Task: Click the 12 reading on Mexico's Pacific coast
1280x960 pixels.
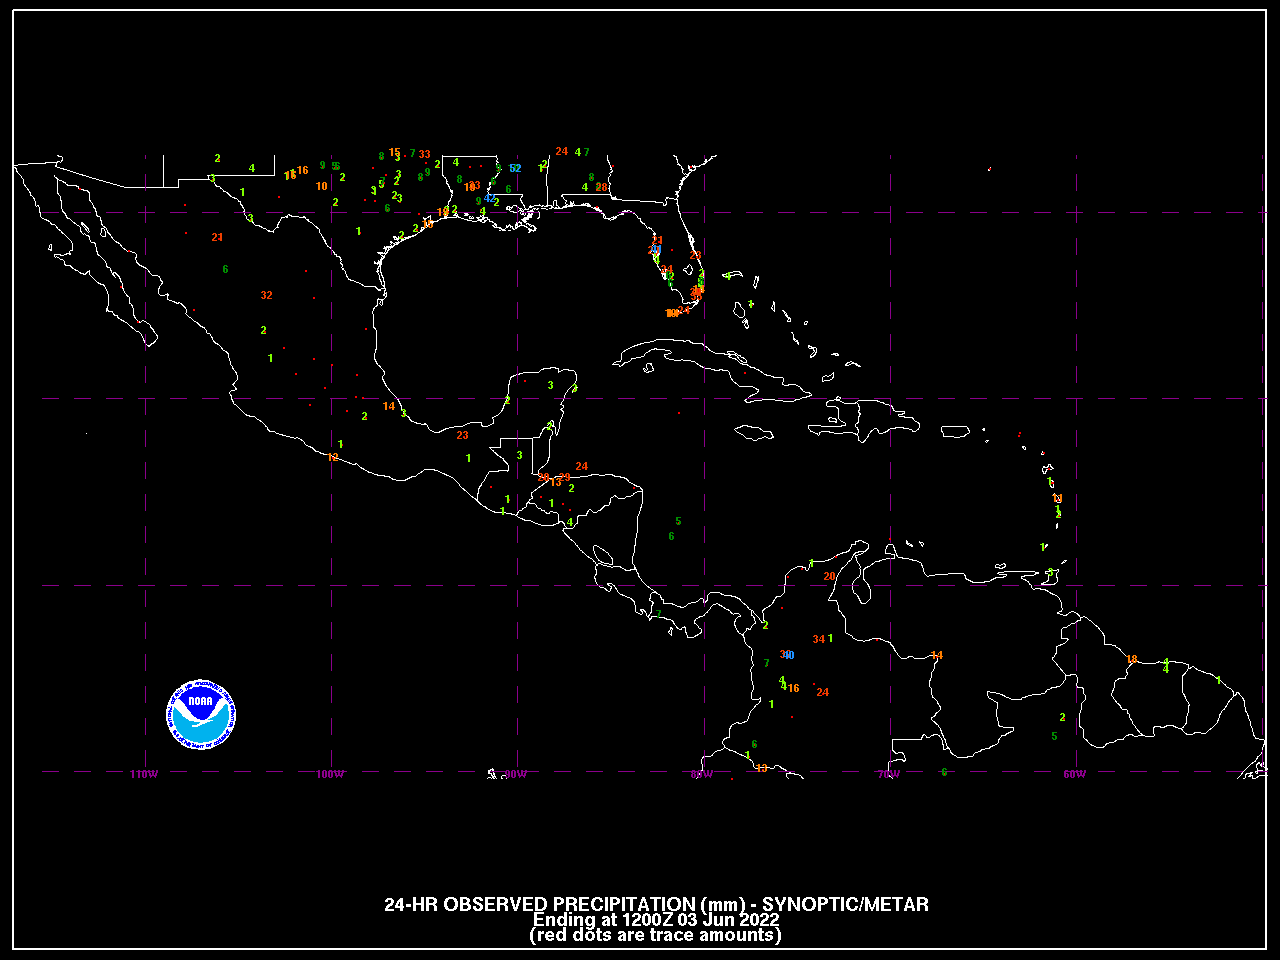Action: (333, 457)
